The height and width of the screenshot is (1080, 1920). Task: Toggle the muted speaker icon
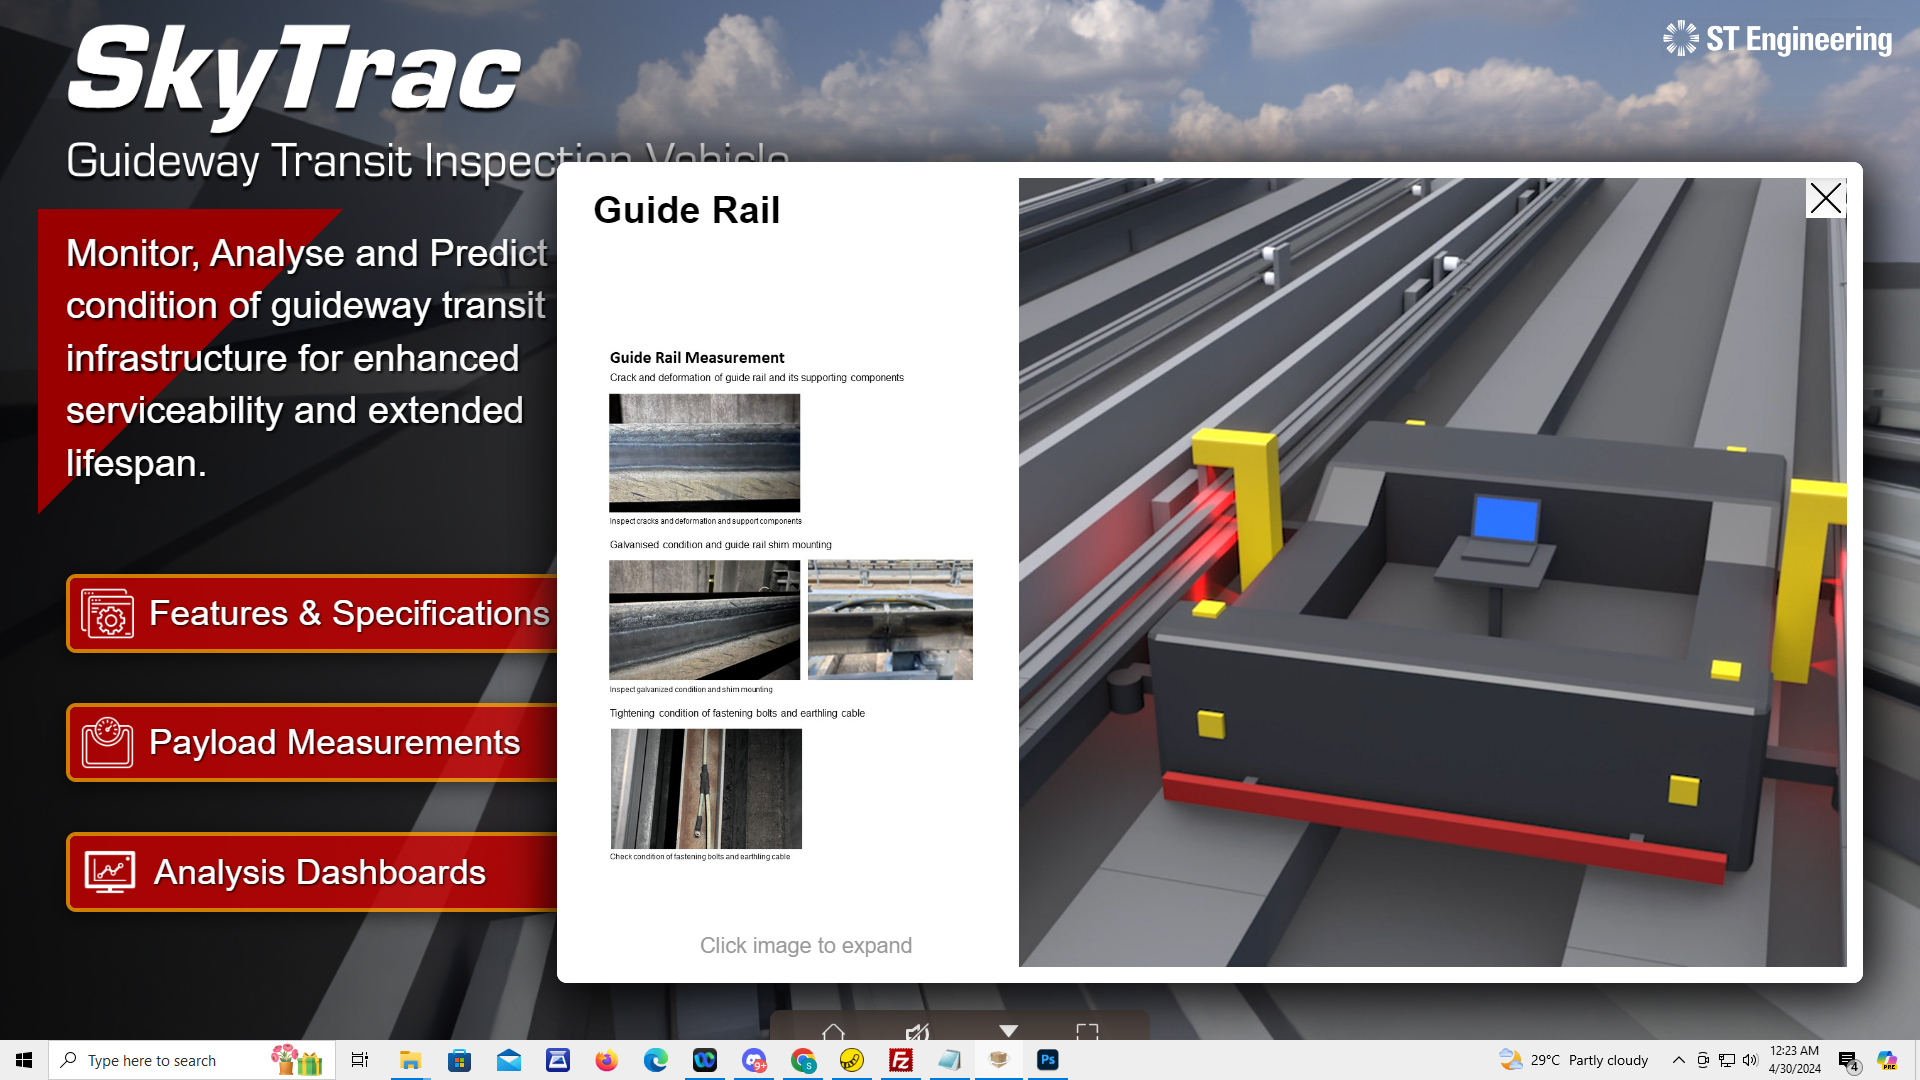click(917, 1031)
